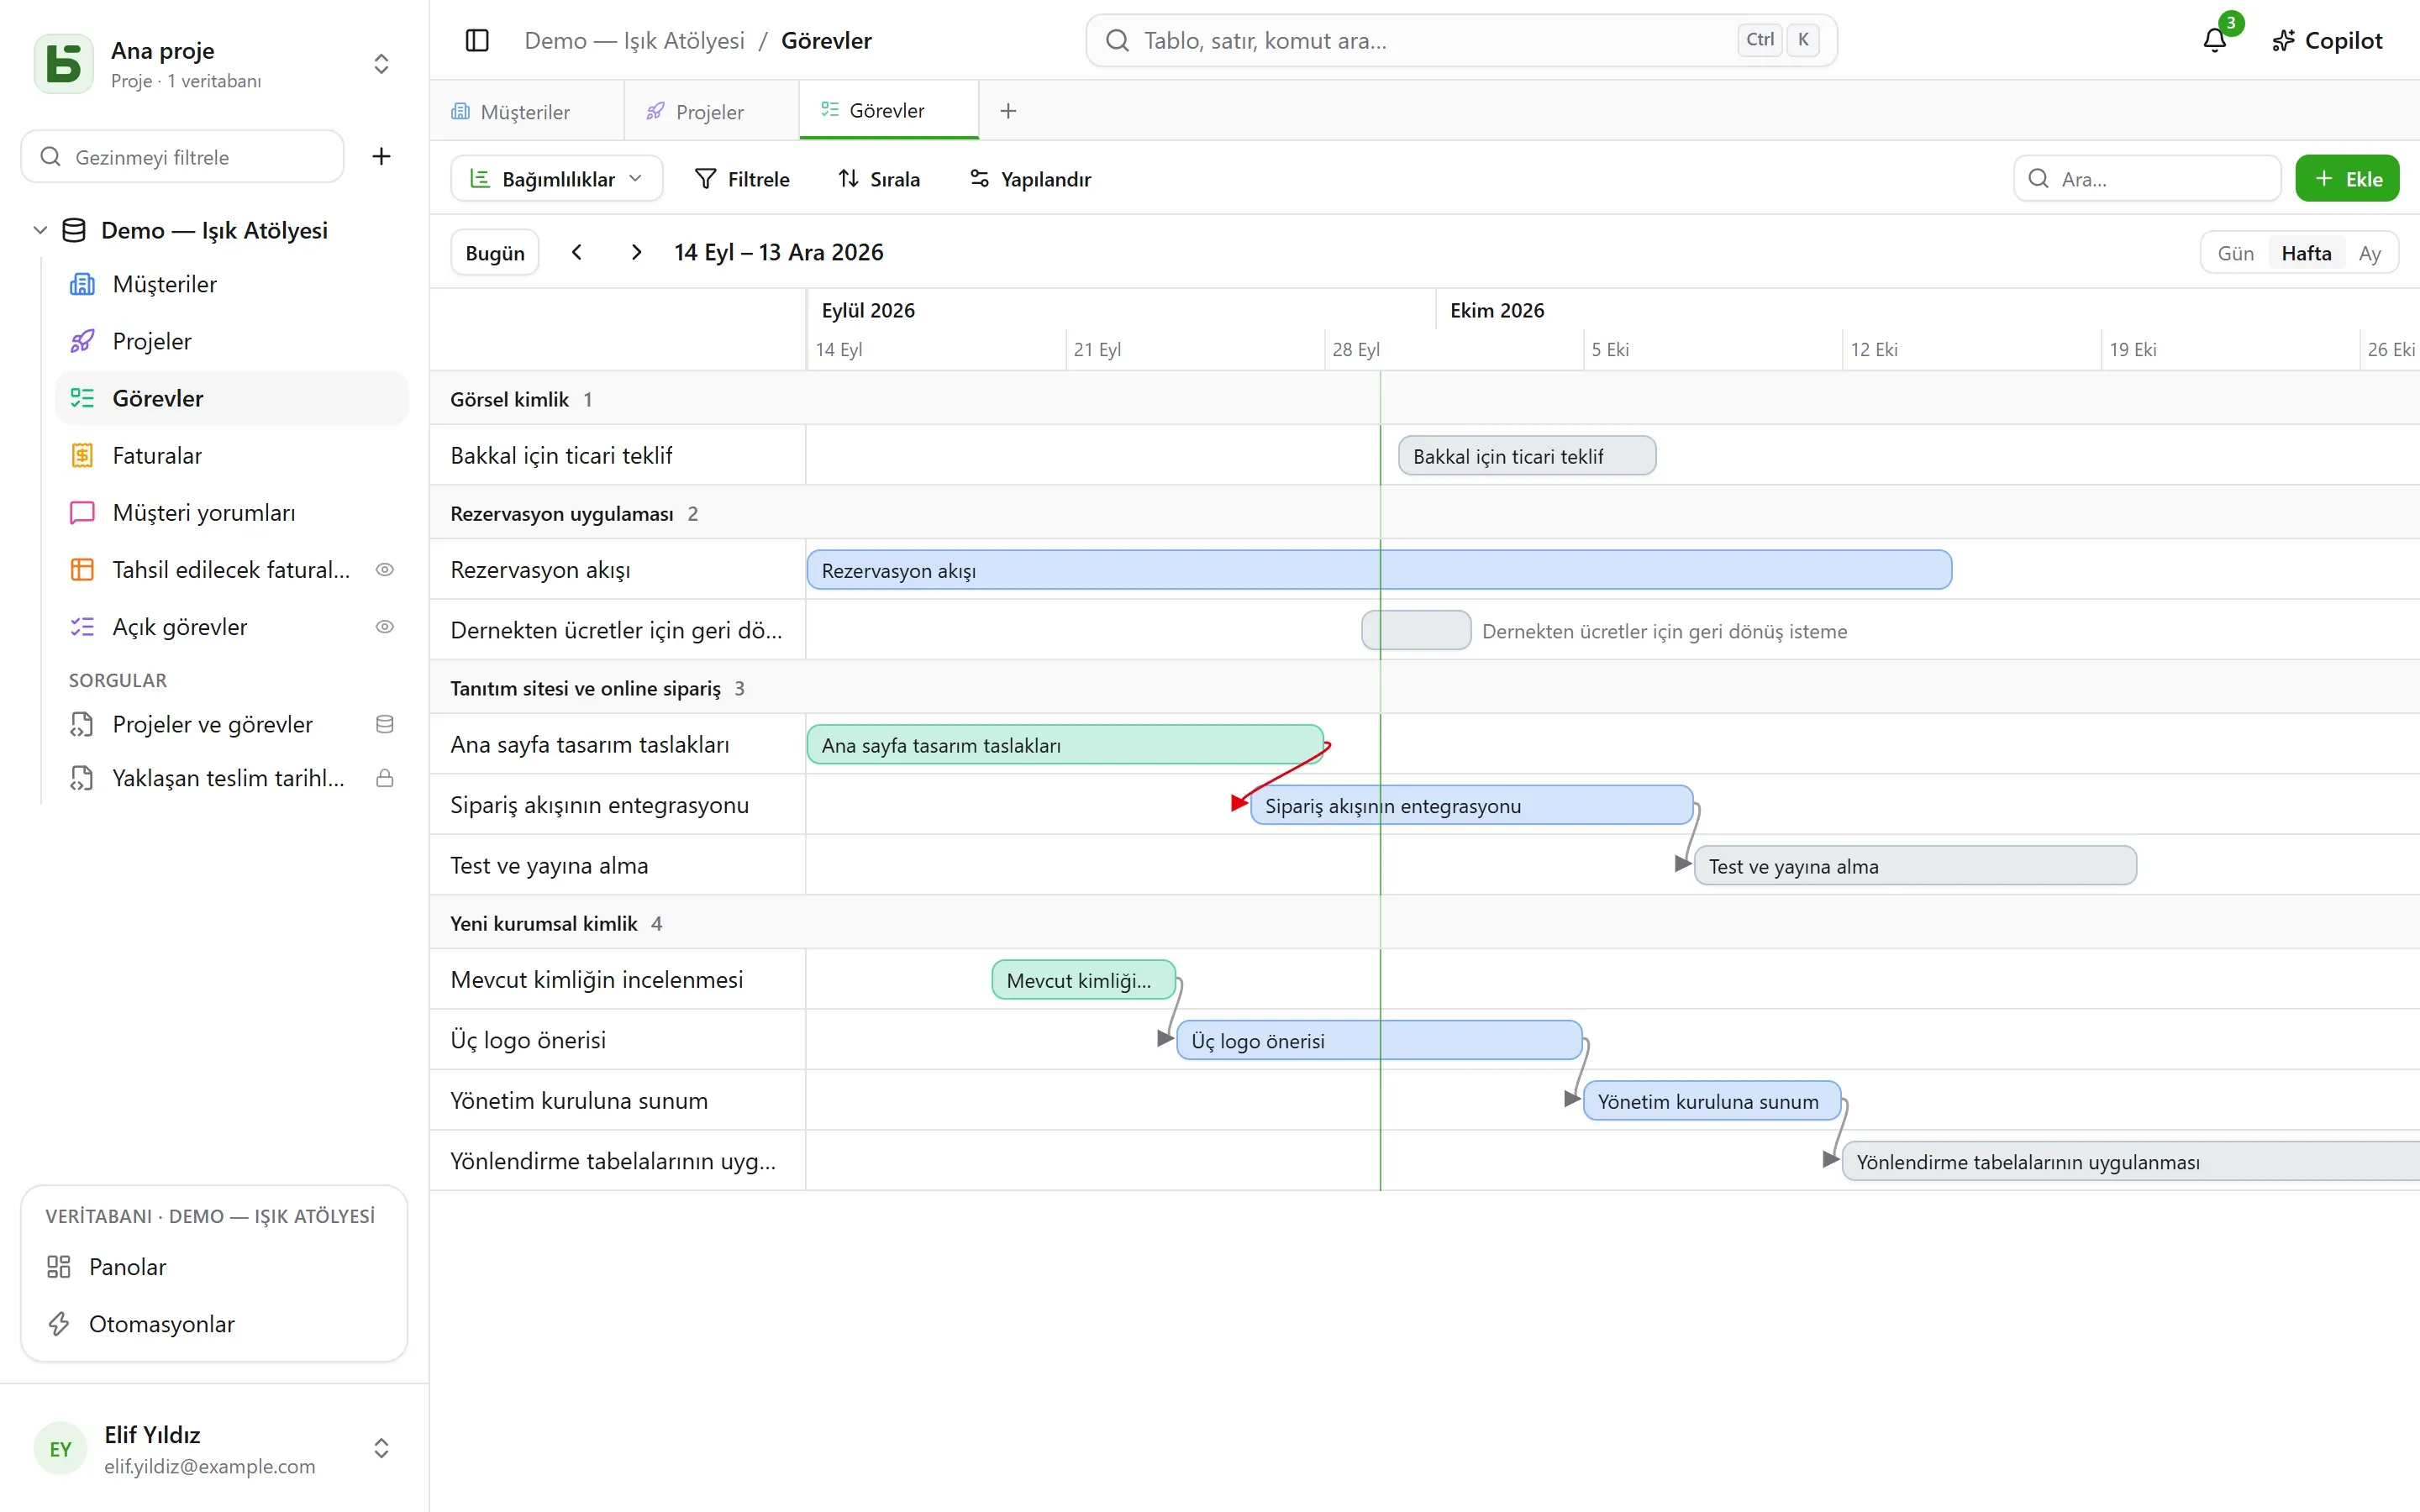Open Projeler ve görevler query
The height and width of the screenshot is (1512, 2420).
coord(231,724)
